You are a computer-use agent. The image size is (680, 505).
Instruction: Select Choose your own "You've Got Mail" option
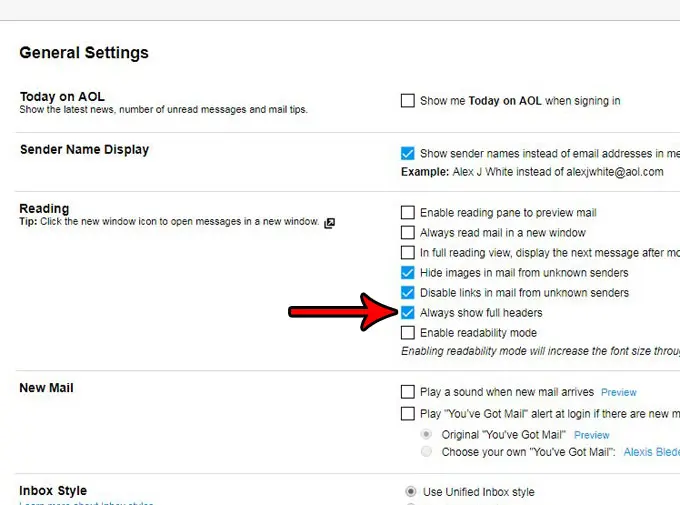427,452
